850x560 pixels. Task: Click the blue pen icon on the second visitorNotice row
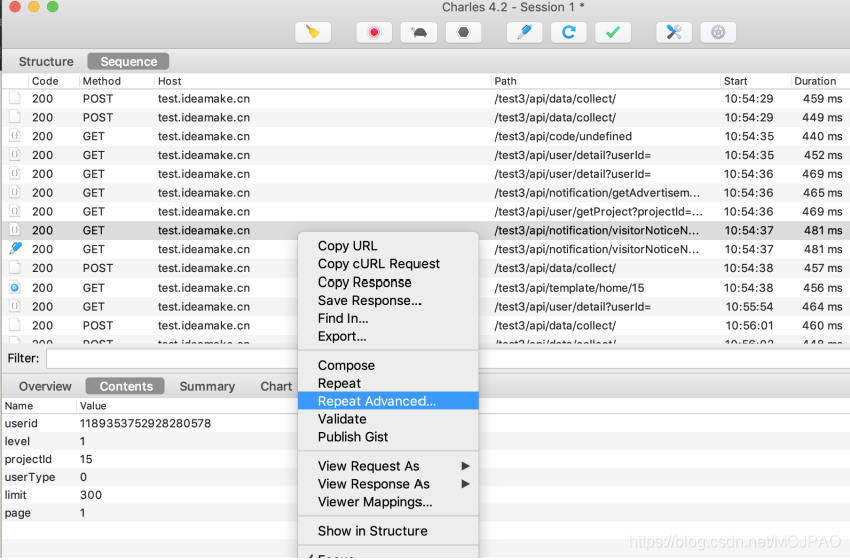[15, 249]
